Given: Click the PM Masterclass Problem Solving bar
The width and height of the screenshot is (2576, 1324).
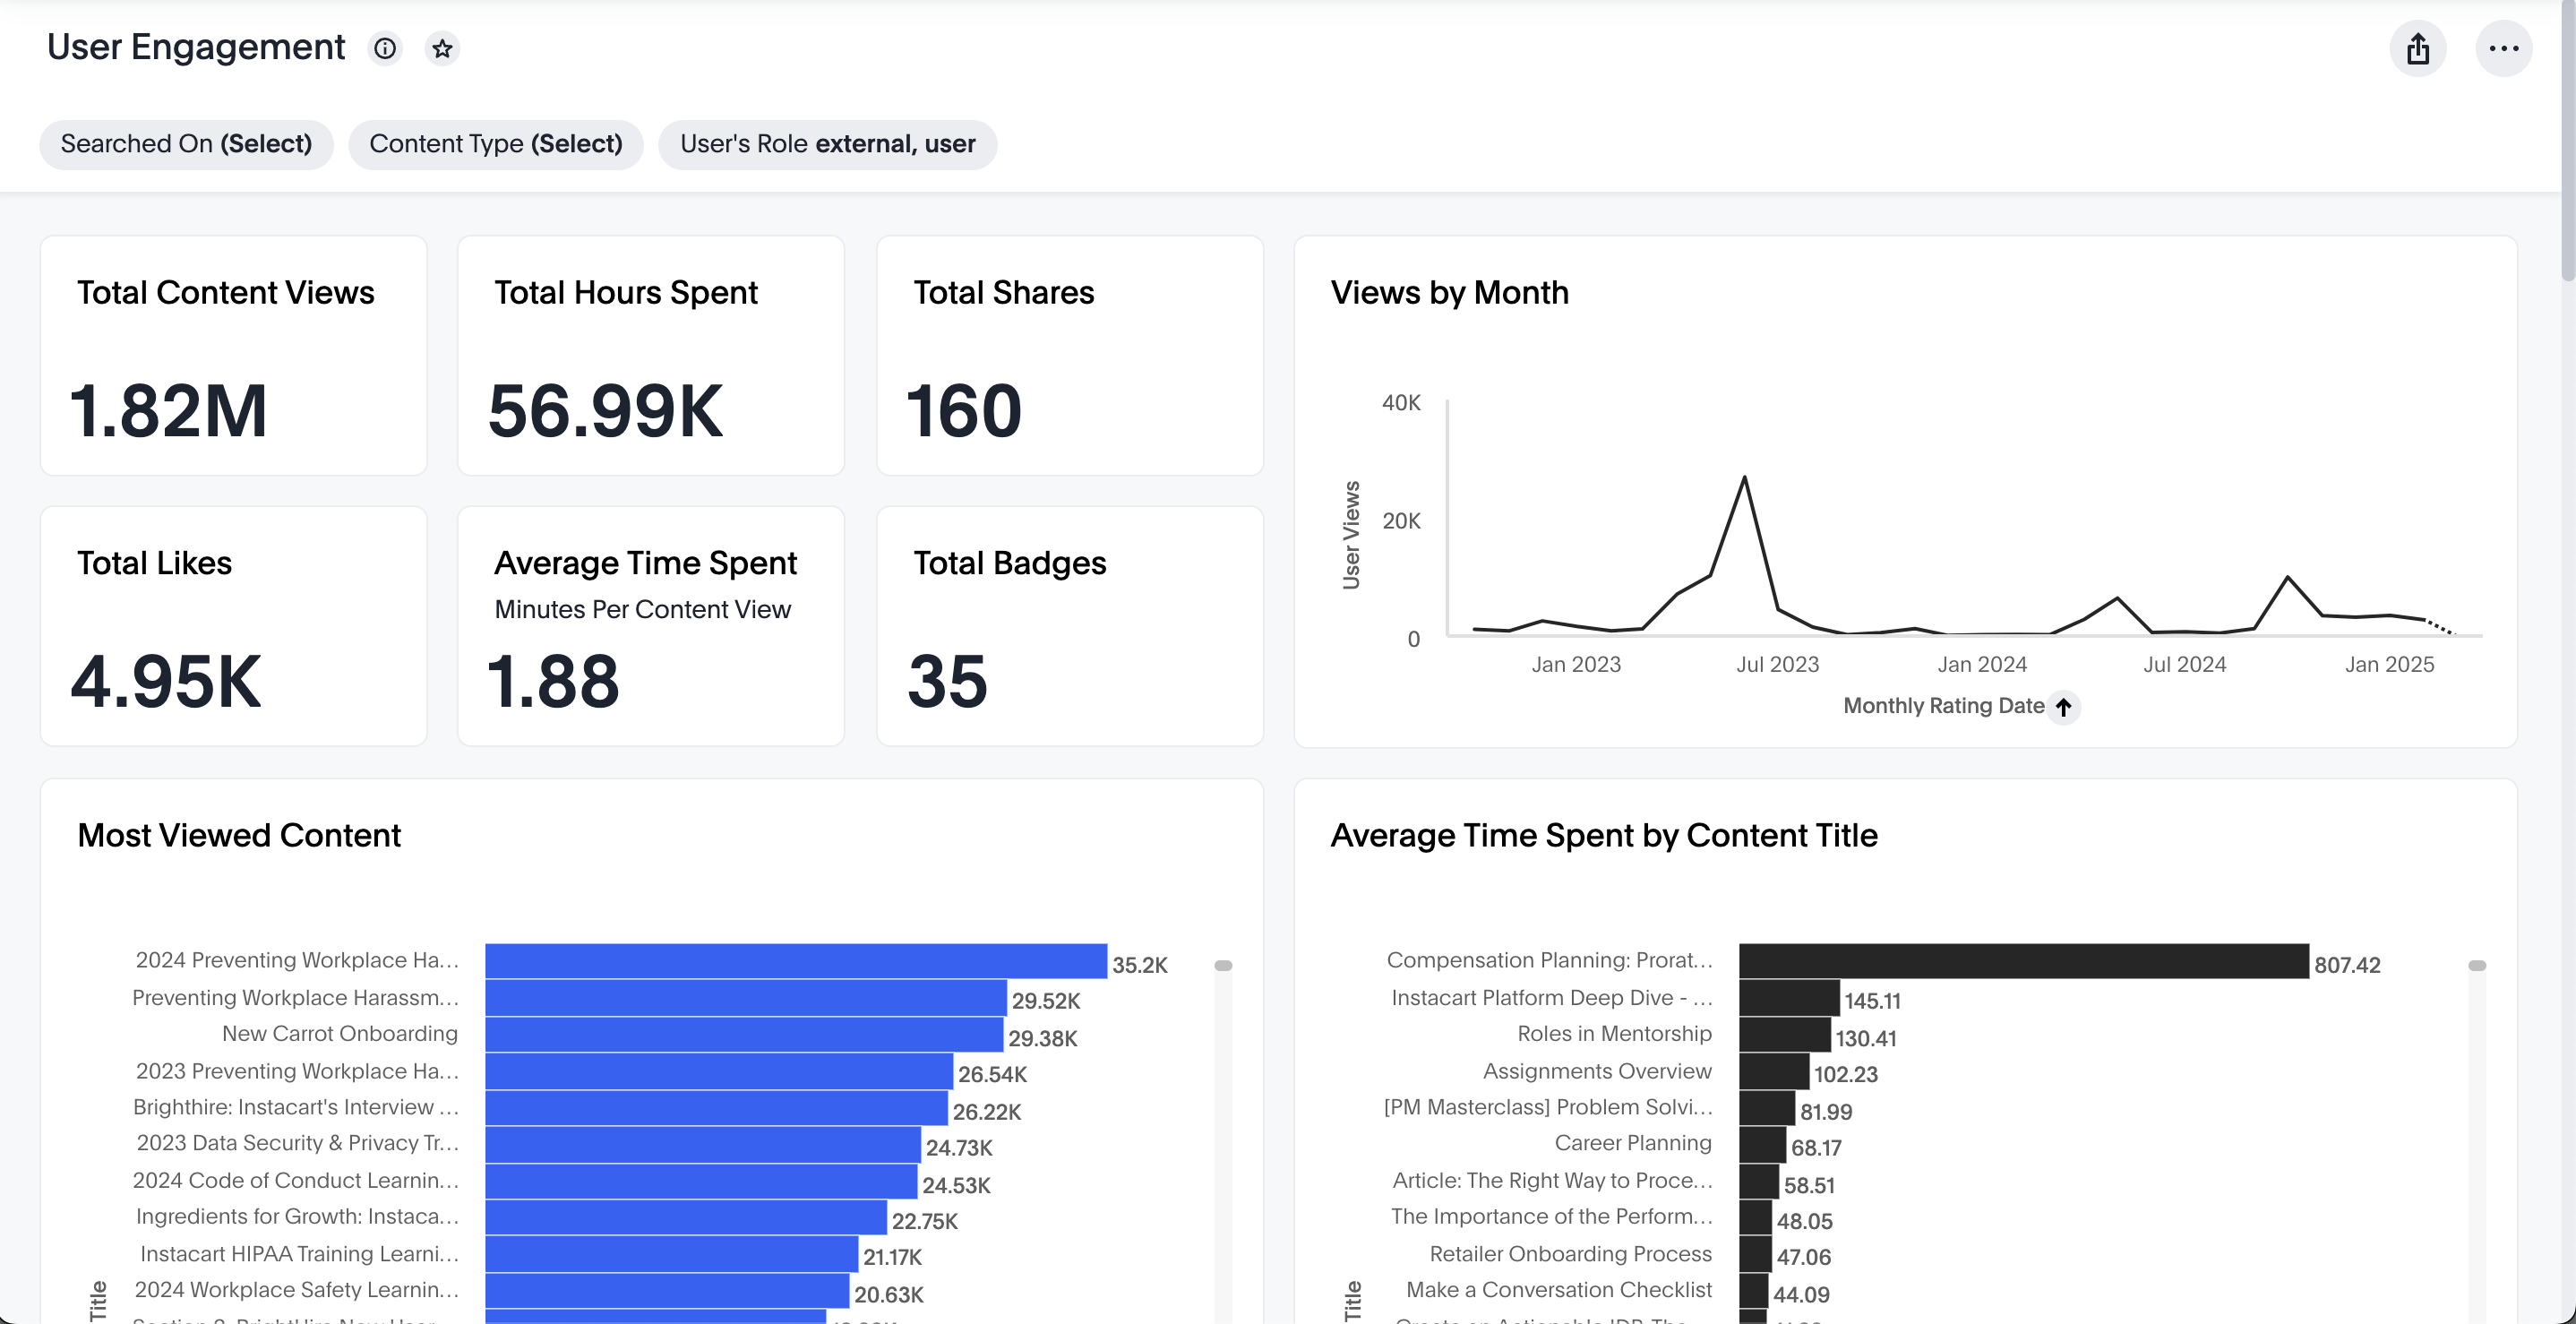Looking at the screenshot, I should (x=1768, y=1108).
